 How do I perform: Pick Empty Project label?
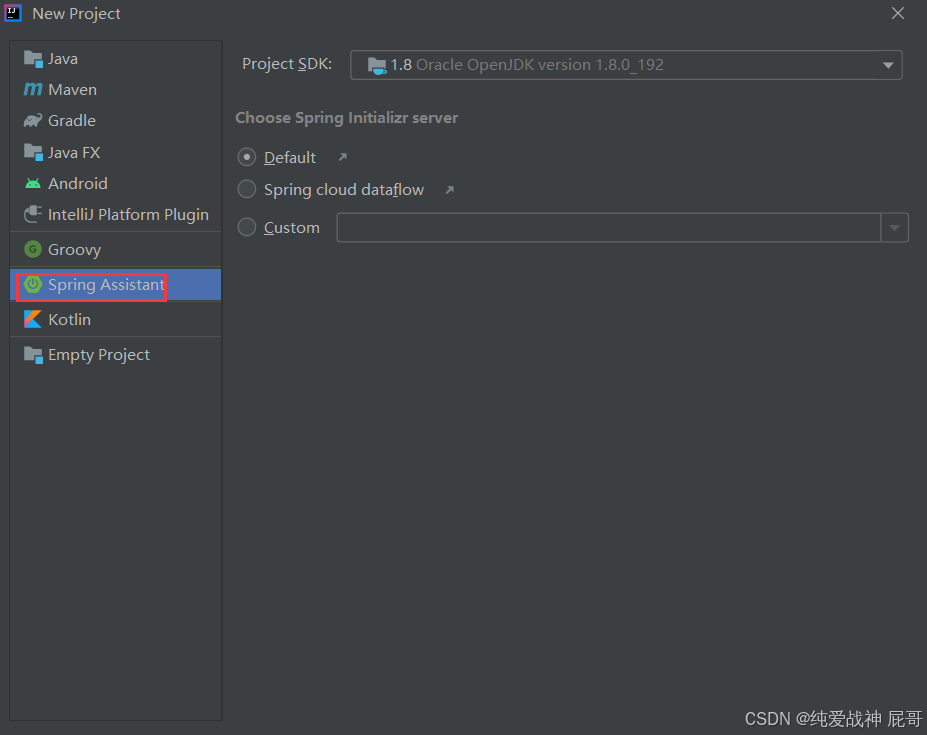coord(99,355)
